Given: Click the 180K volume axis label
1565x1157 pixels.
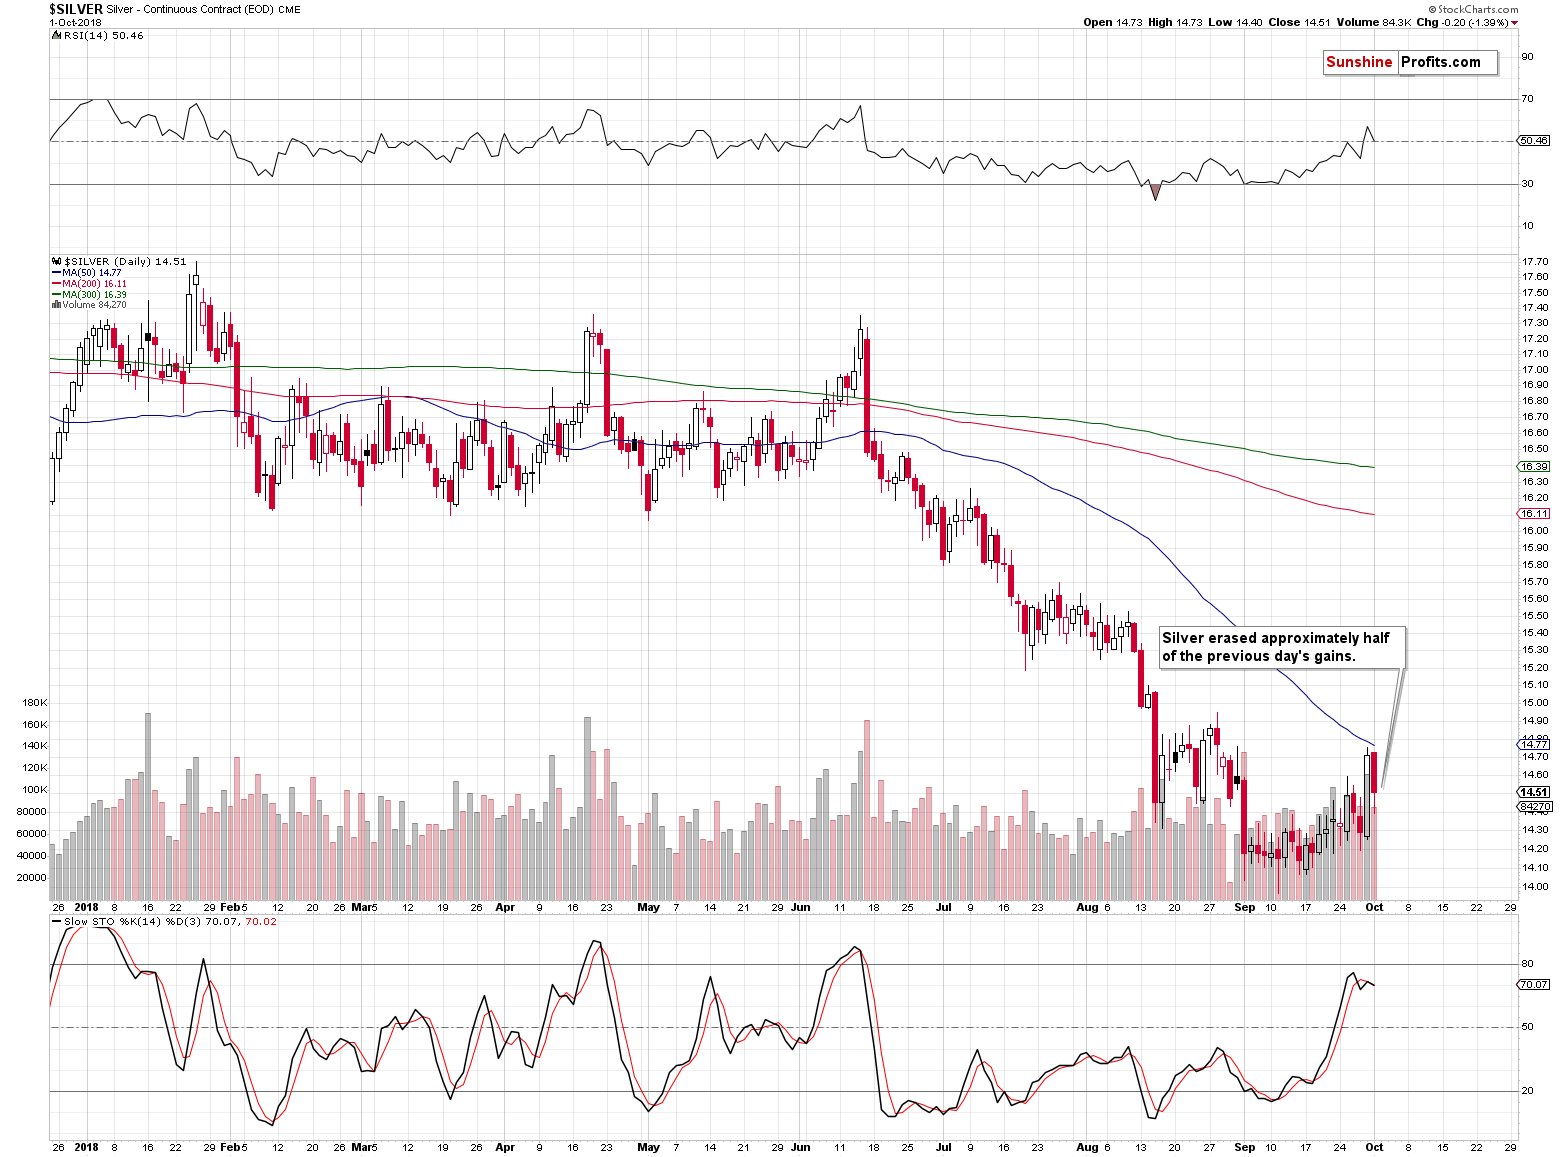Looking at the screenshot, I should click(34, 703).
